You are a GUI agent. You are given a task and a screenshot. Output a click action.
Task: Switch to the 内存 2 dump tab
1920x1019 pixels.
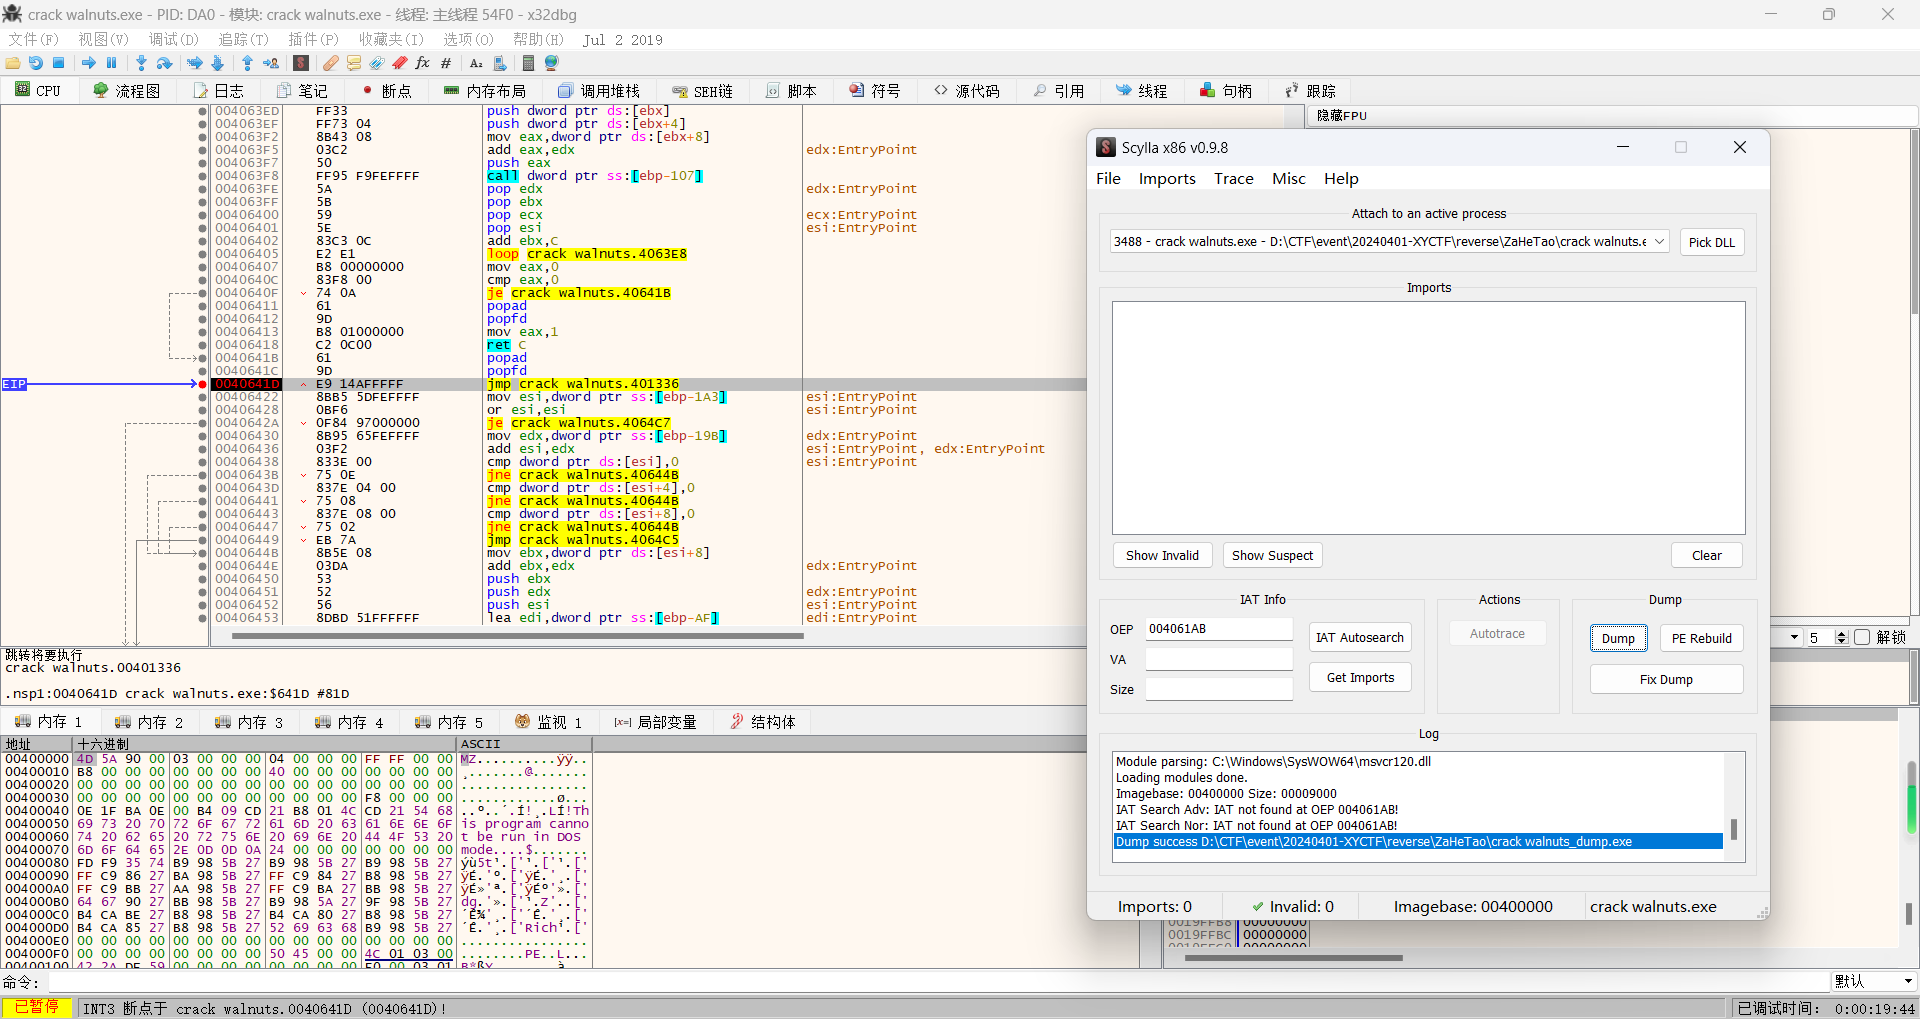coord(149,722)
